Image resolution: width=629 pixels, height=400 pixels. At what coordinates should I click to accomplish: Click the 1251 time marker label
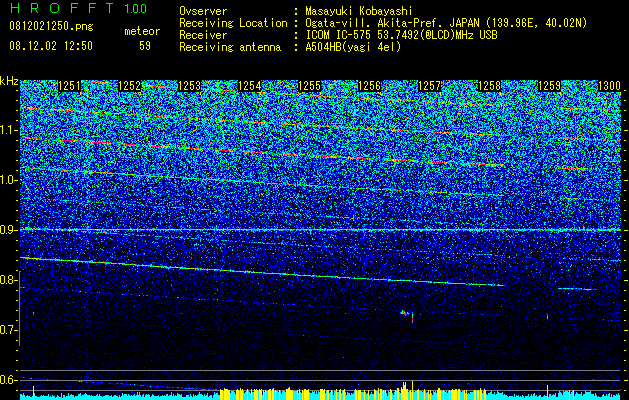tap(69, 86)
